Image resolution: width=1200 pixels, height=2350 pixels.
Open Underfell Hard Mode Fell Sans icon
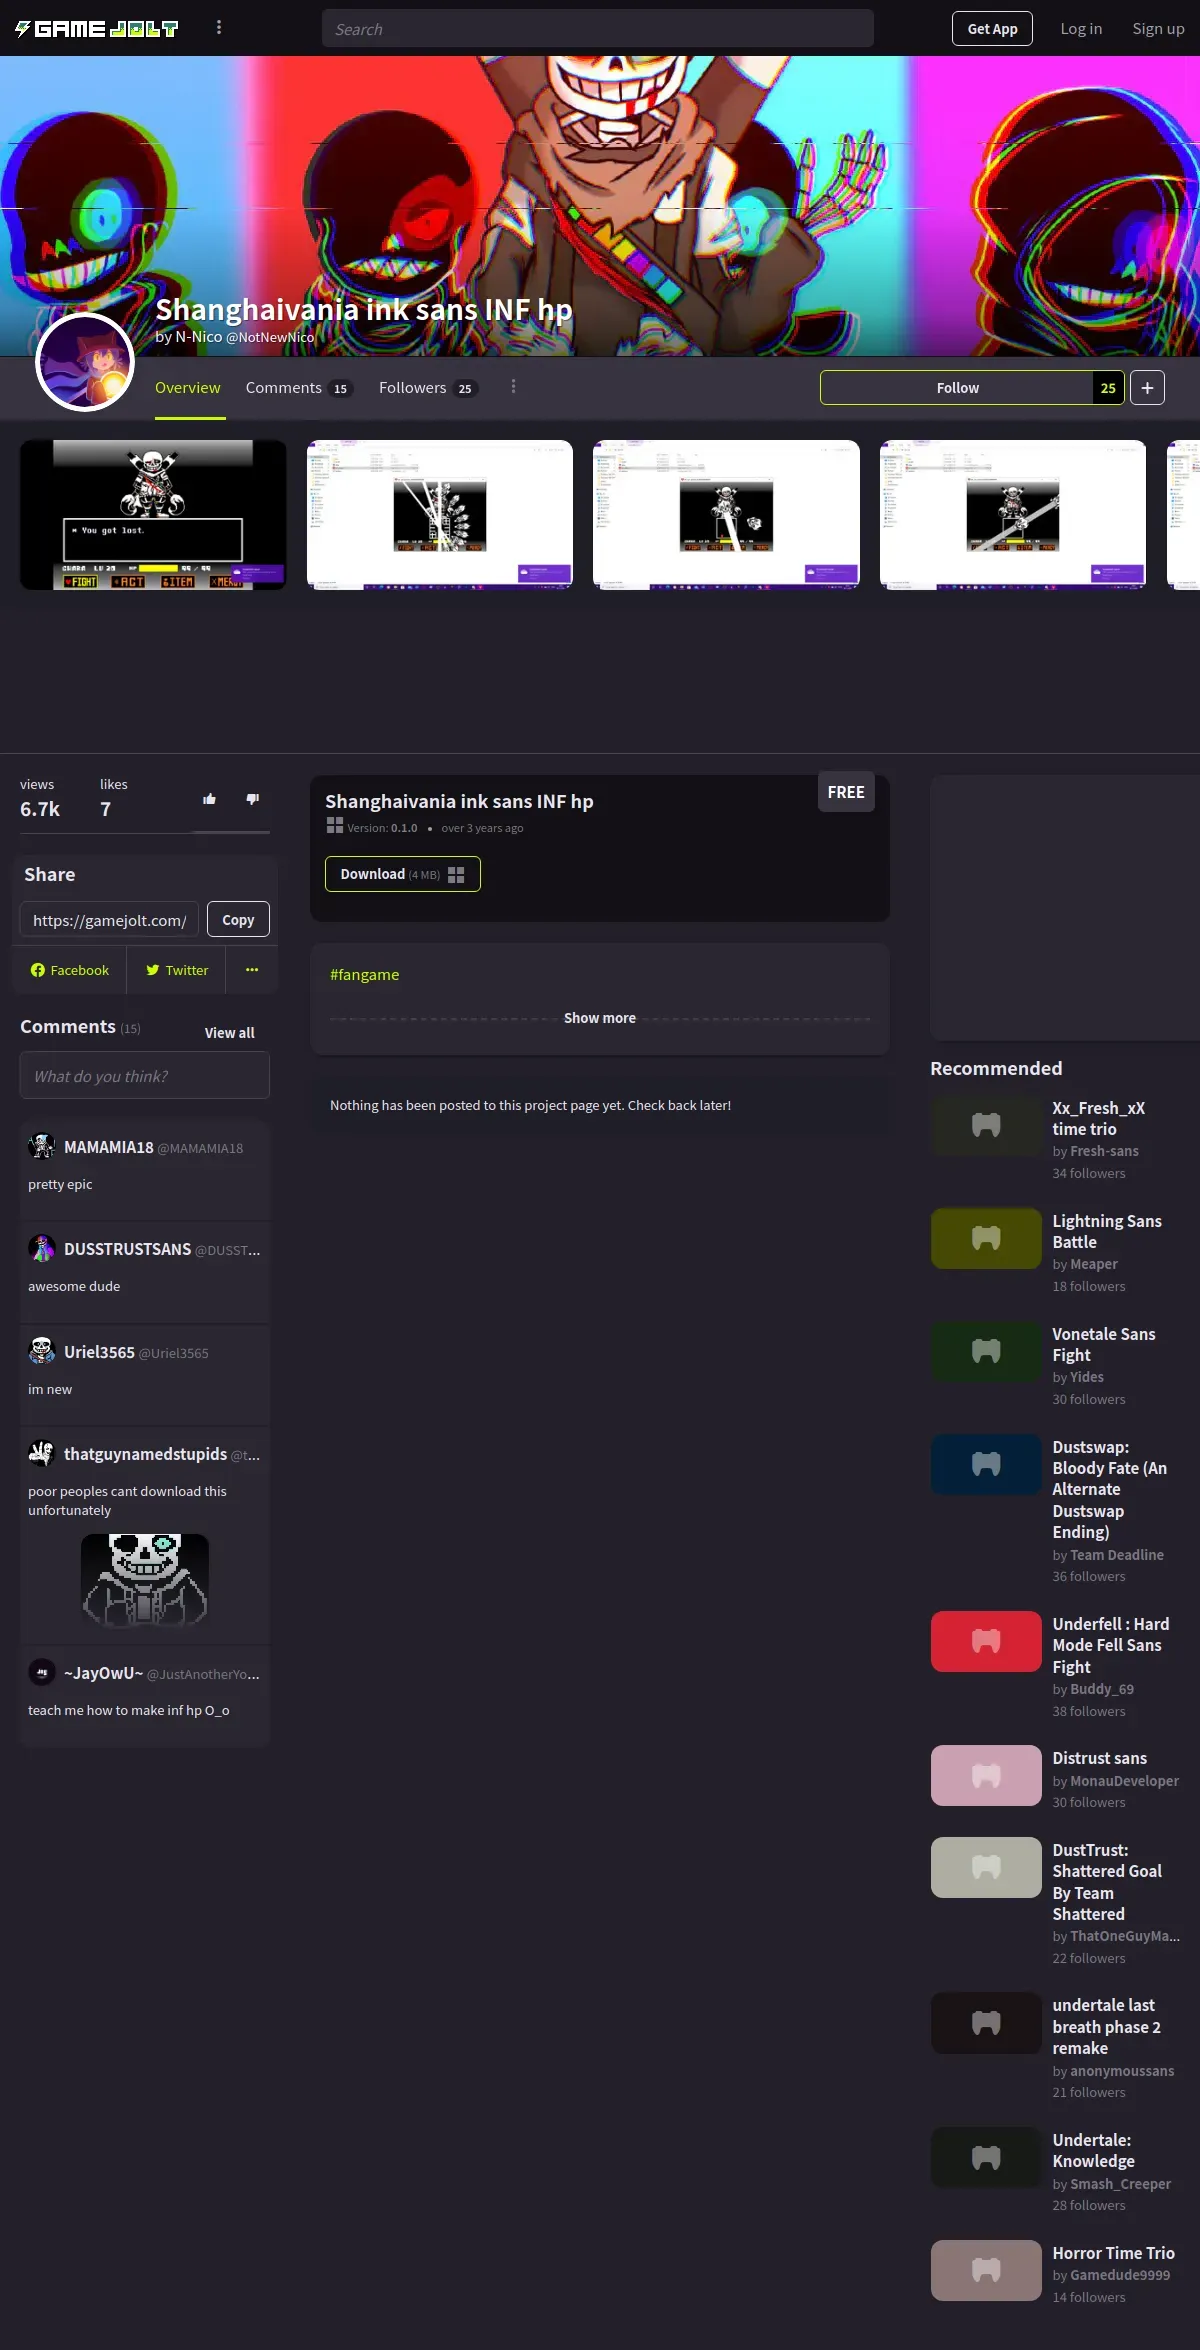986,1641
